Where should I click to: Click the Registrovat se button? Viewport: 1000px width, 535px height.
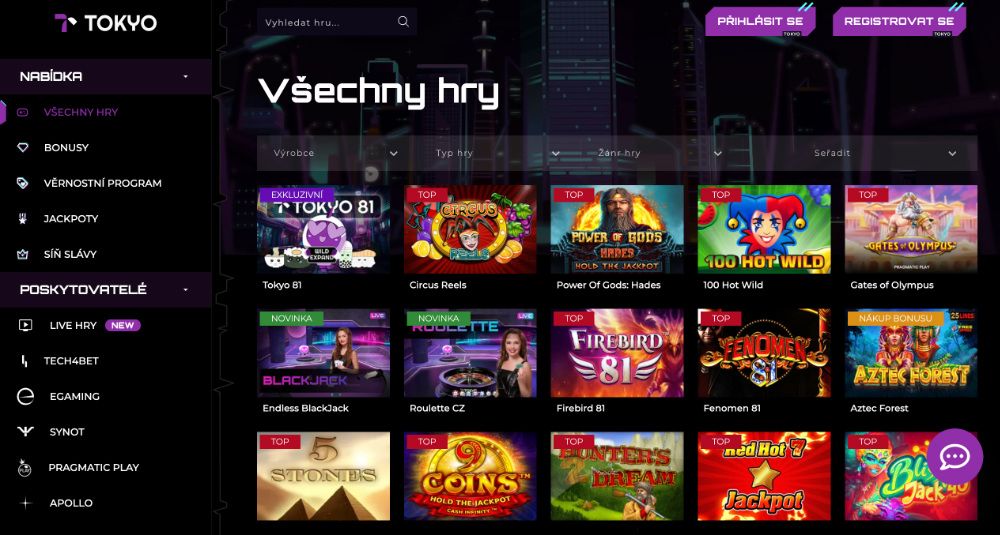pyautogui.click(x=899, y=21)
